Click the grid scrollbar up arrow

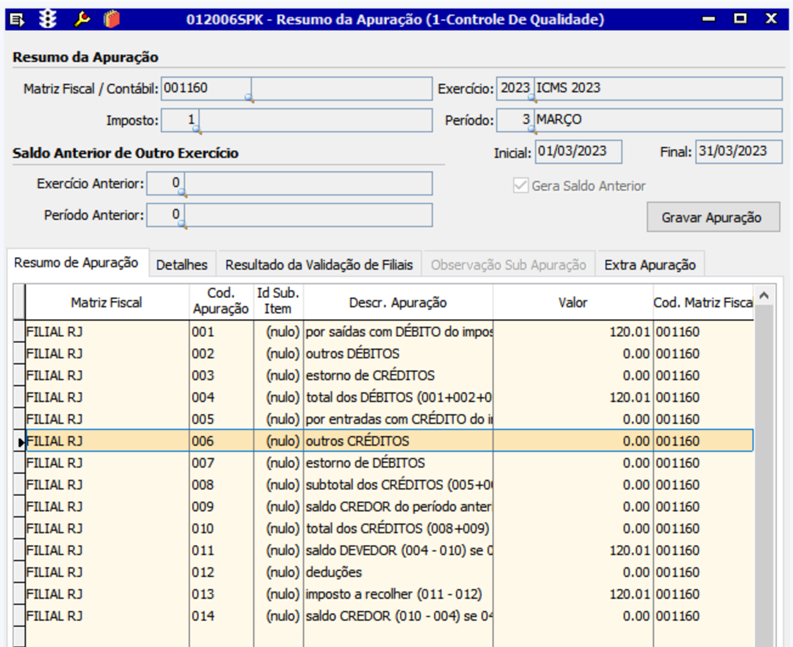coord(764,296)
